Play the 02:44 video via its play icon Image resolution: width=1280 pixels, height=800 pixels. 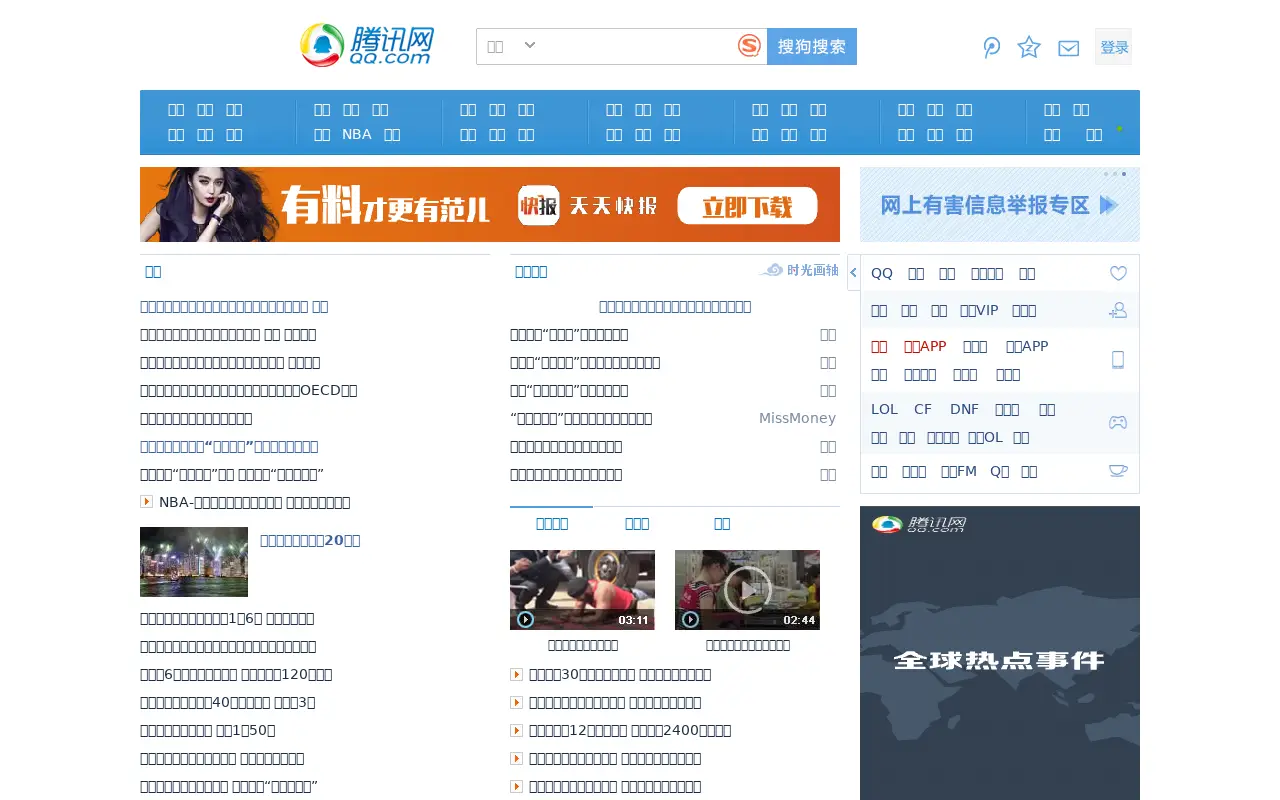pyautogui.click(x=690, y=619)
